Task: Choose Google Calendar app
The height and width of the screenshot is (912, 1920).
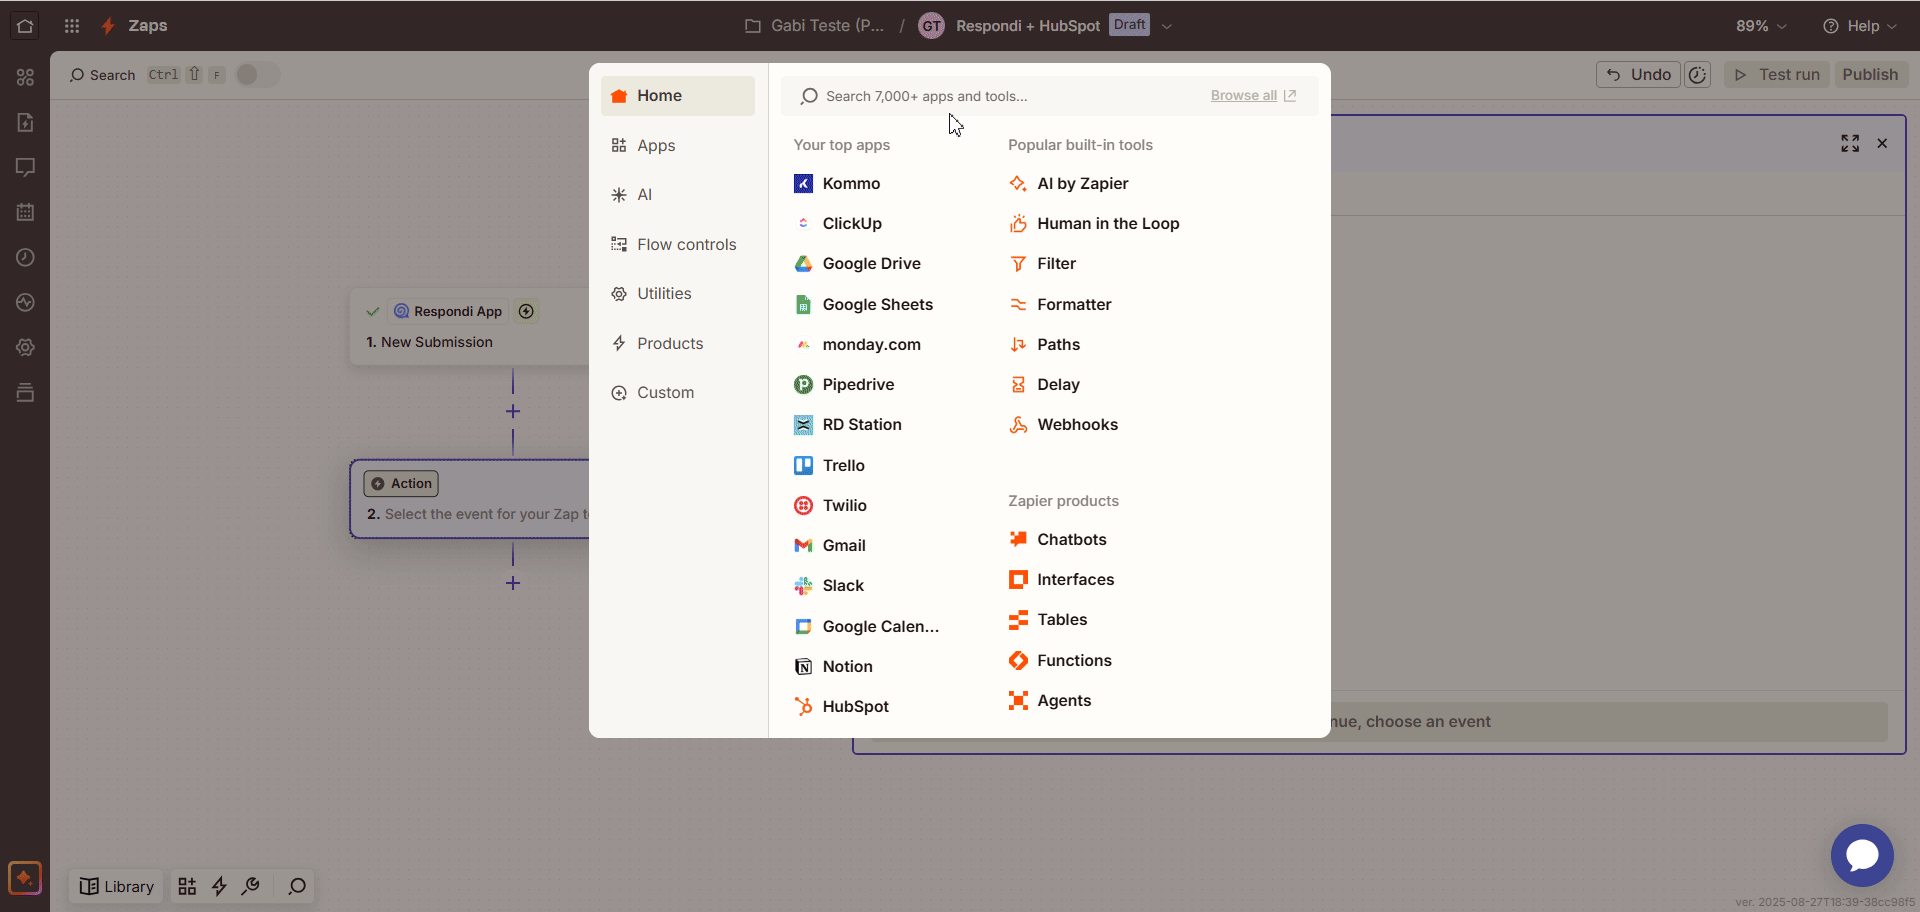Action: pyautogui.click(x=867, y=627)
